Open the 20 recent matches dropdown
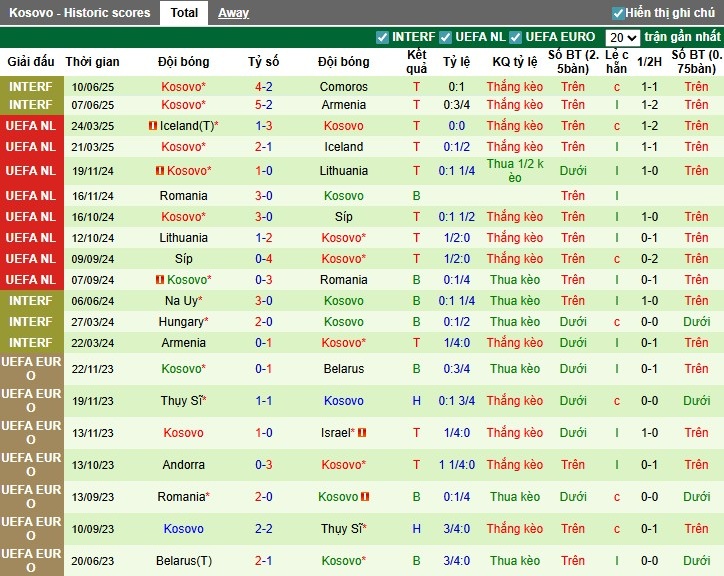 pos(622,37)
